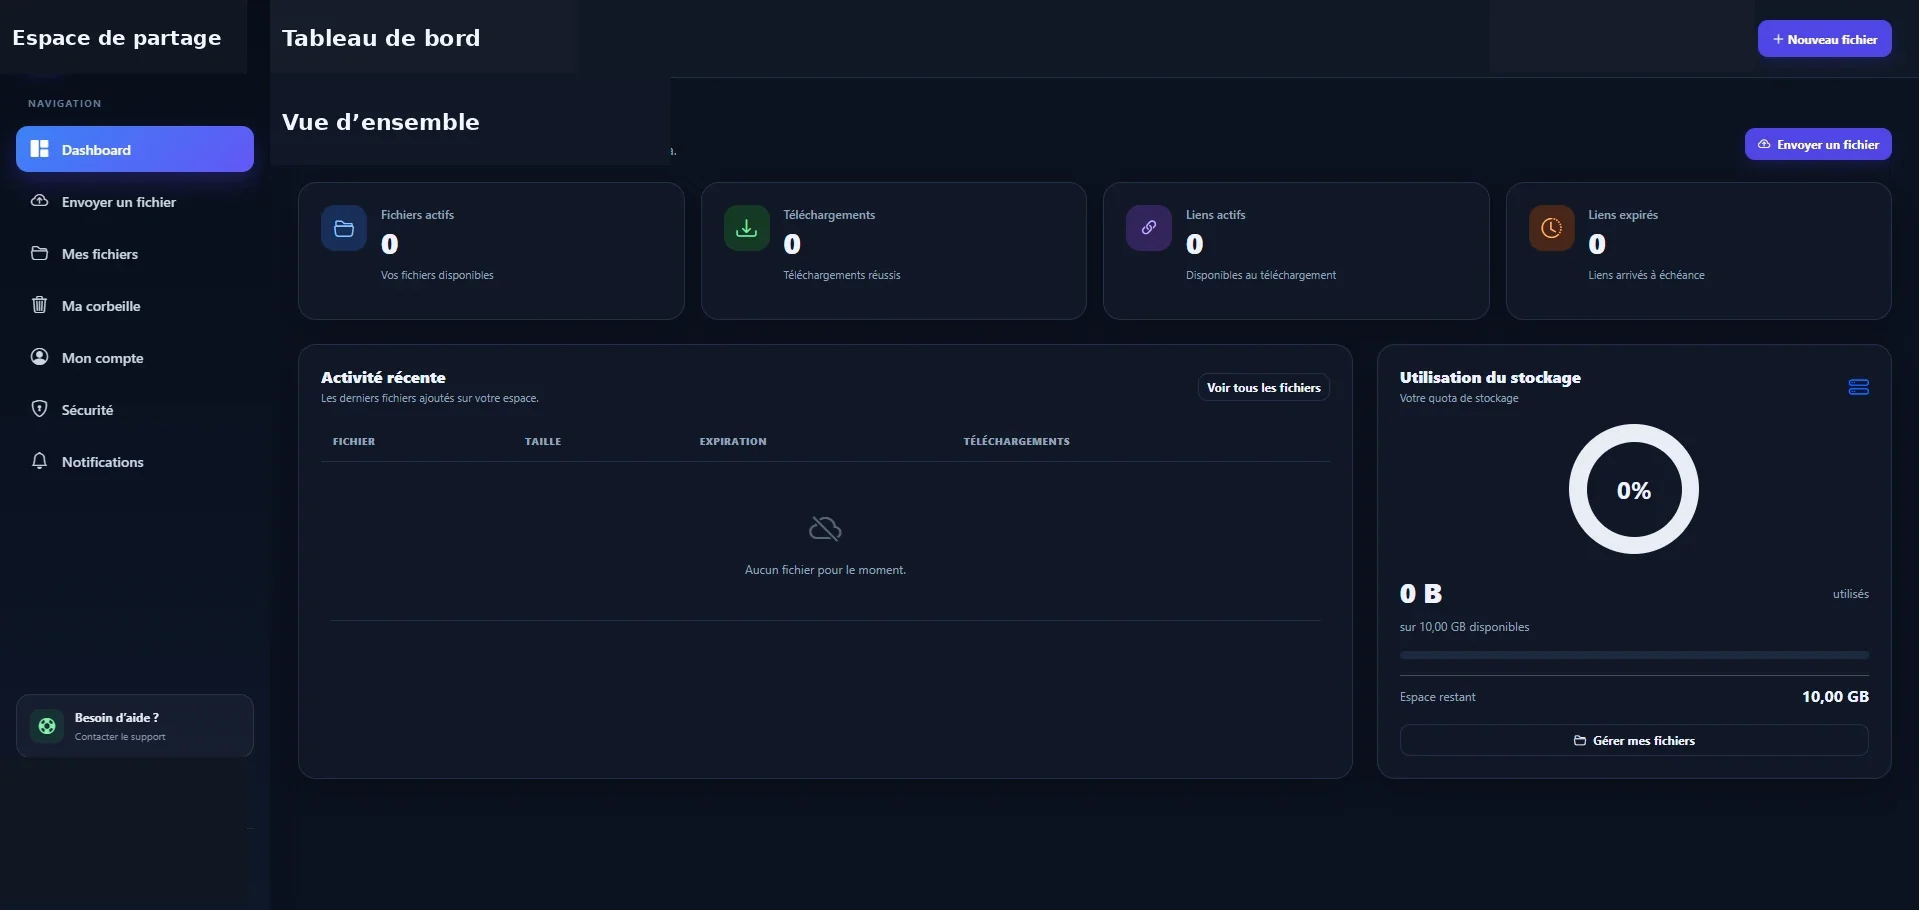The height and width of the screenshot is (910, 1919).
Task: Open the Sécurité section
Action: 135,409
